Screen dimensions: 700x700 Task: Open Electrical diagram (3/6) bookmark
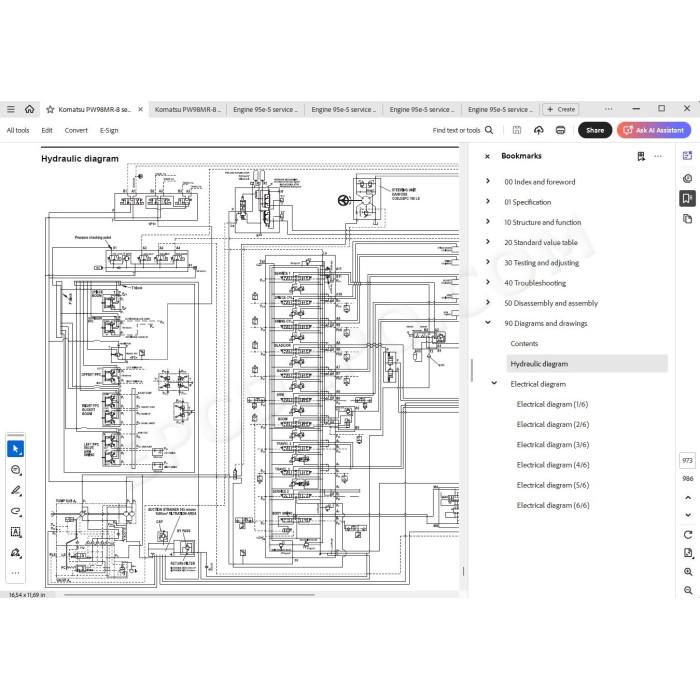point(553,445)
